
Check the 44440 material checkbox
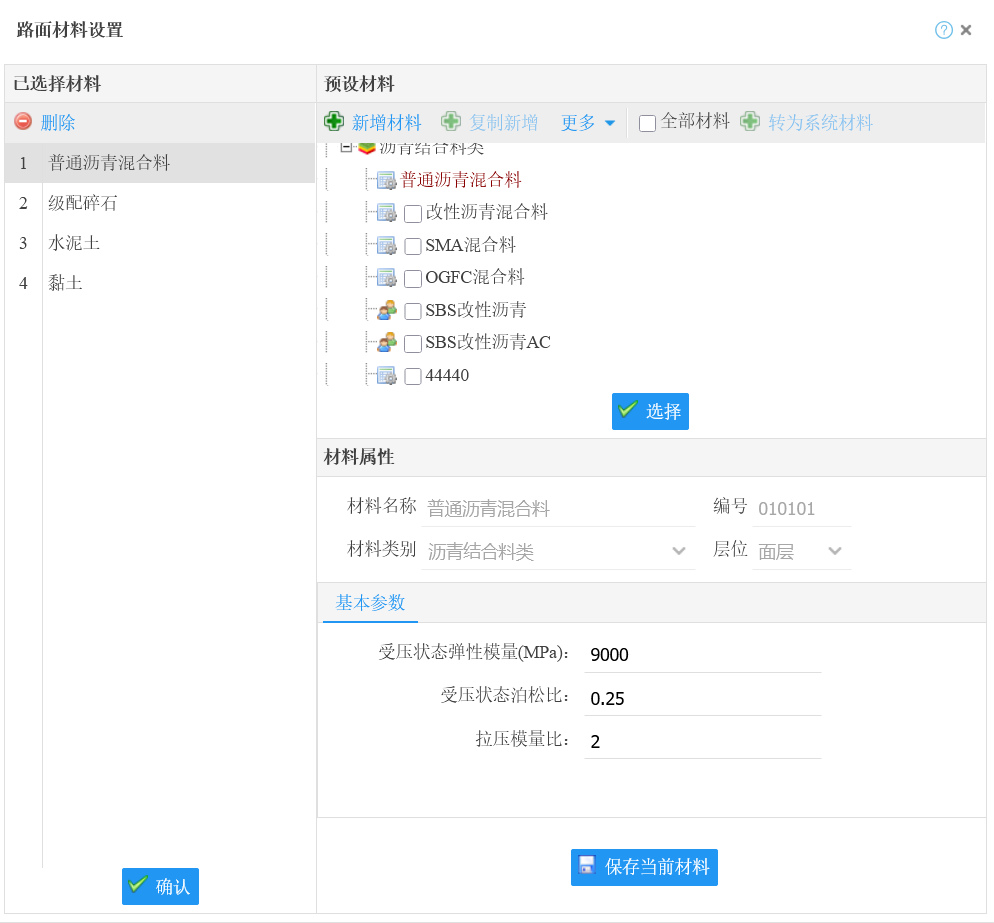coord(413,377)
